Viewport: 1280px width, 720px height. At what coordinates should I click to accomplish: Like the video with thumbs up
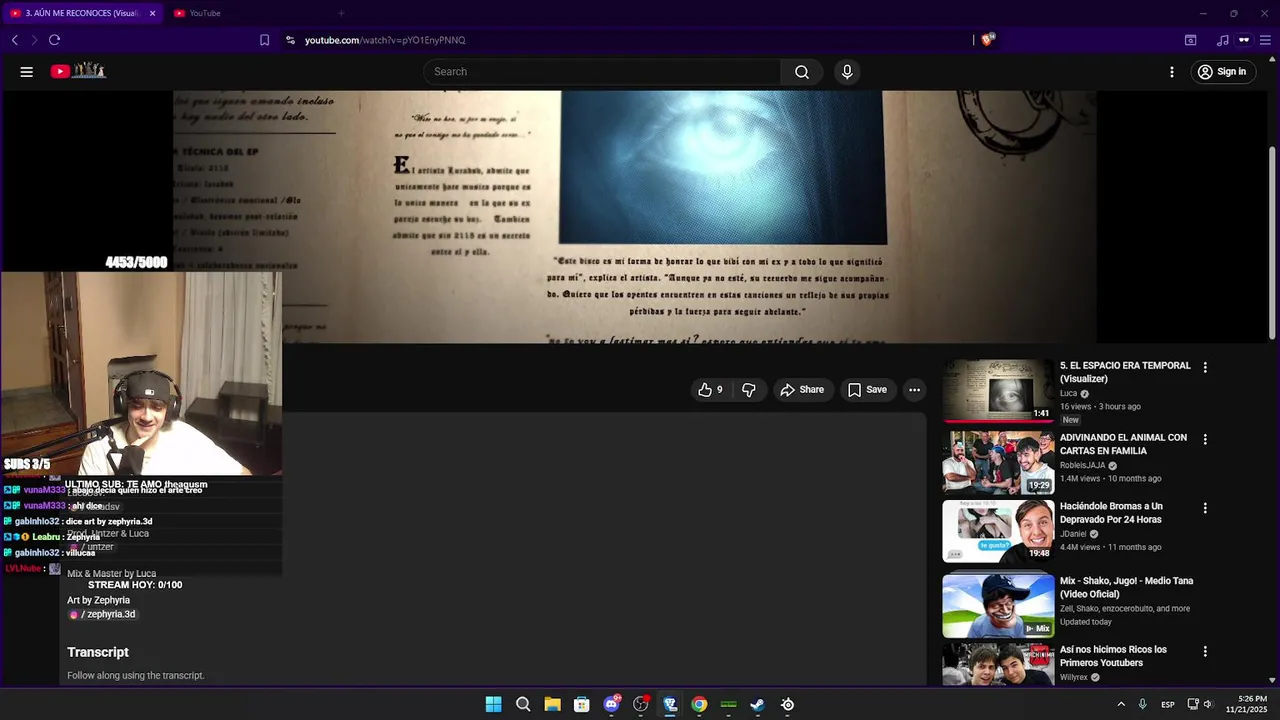coord(710,390)
